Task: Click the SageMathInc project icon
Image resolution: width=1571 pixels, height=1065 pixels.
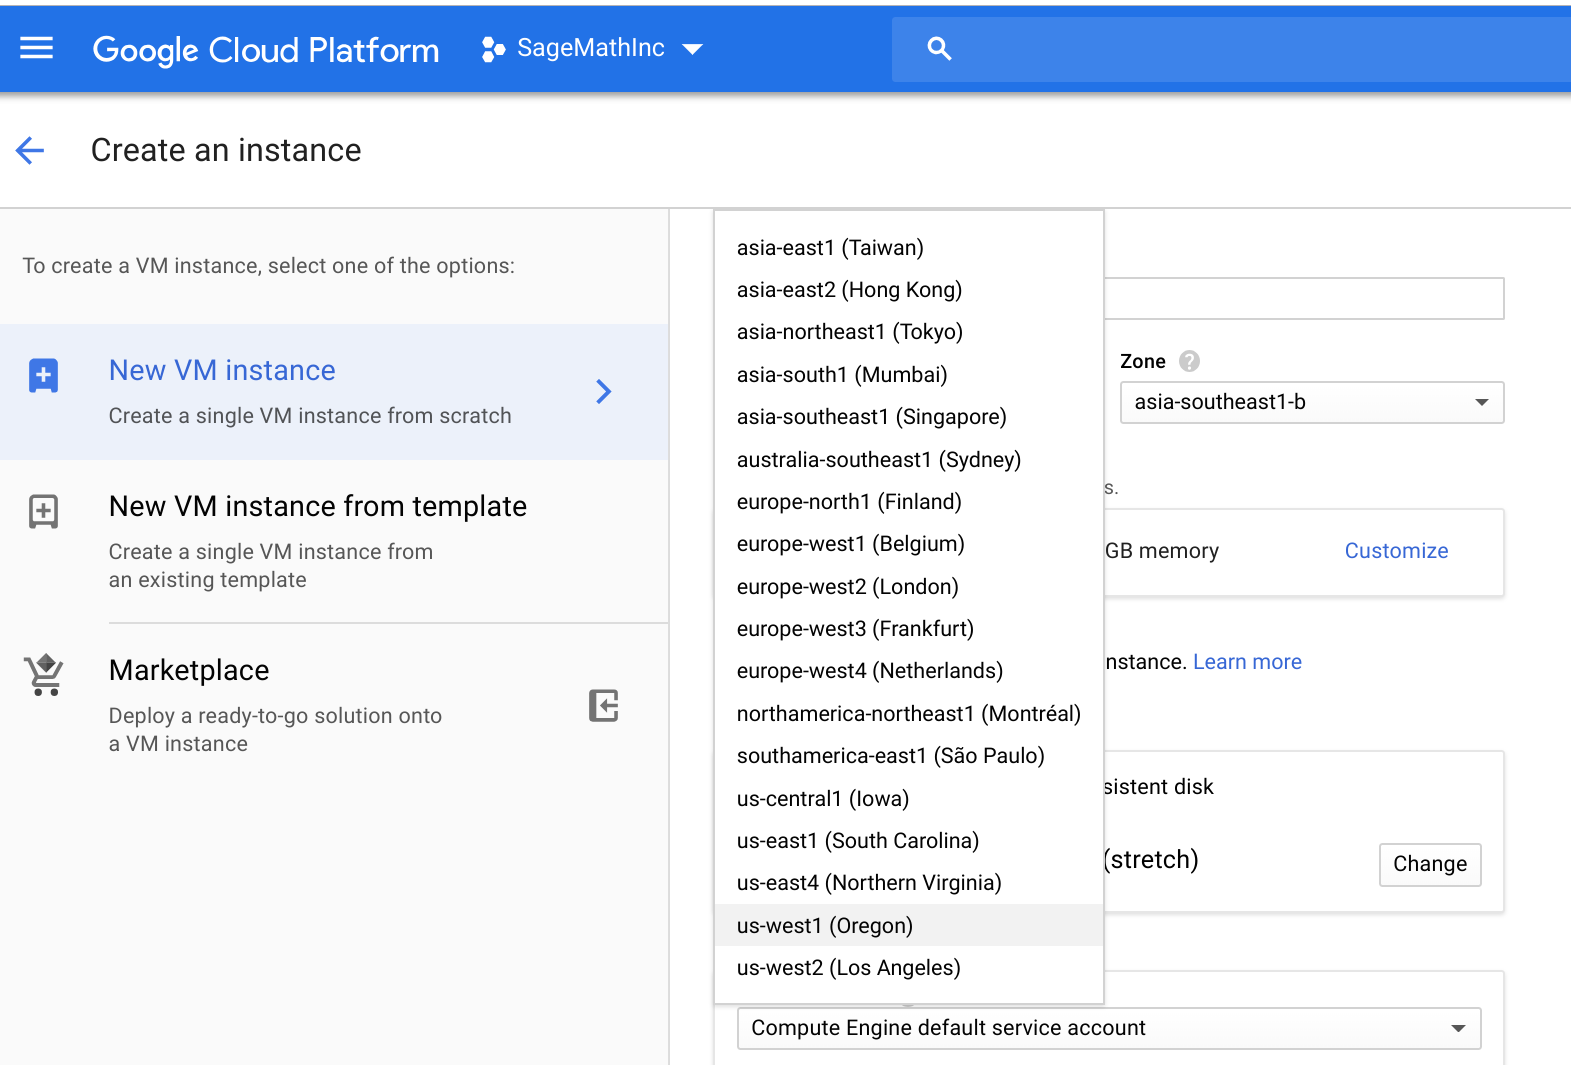Action: tap(493, 49)
